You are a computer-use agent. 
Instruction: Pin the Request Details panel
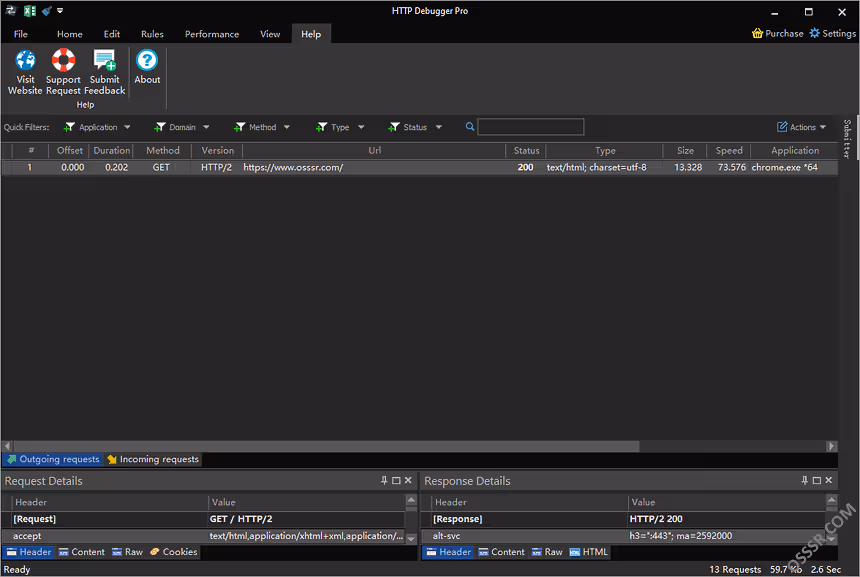click(384, 480)
